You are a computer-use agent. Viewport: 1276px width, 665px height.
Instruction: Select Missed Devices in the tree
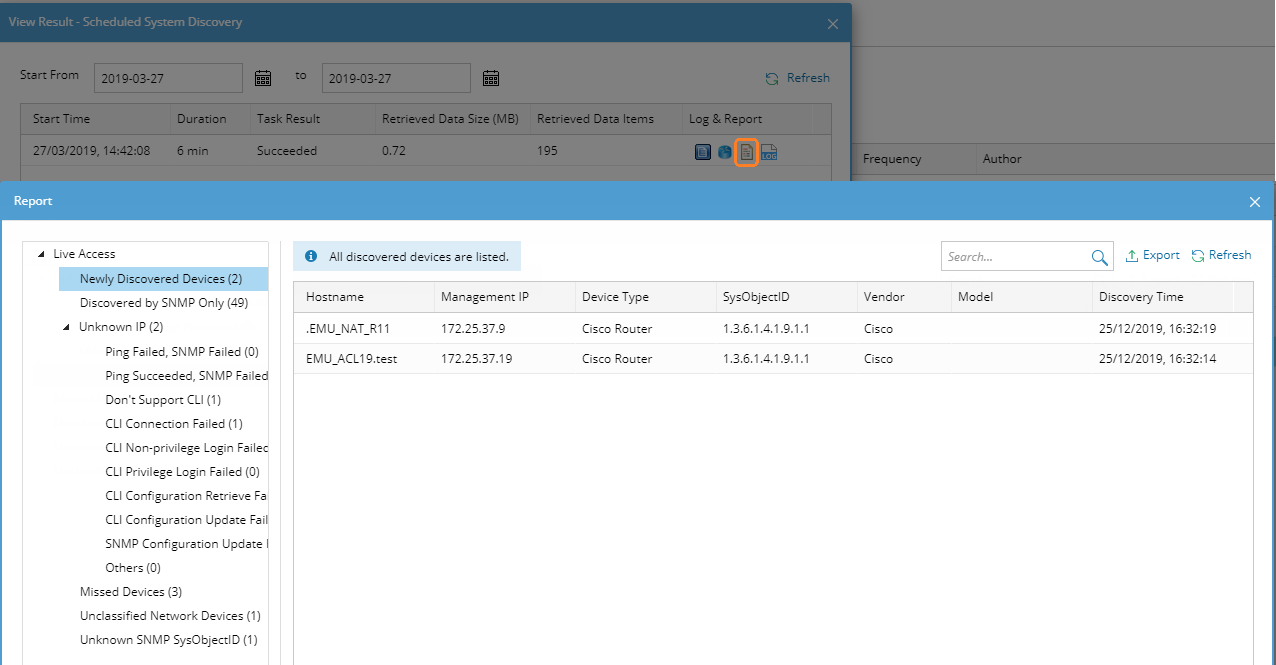131,592
